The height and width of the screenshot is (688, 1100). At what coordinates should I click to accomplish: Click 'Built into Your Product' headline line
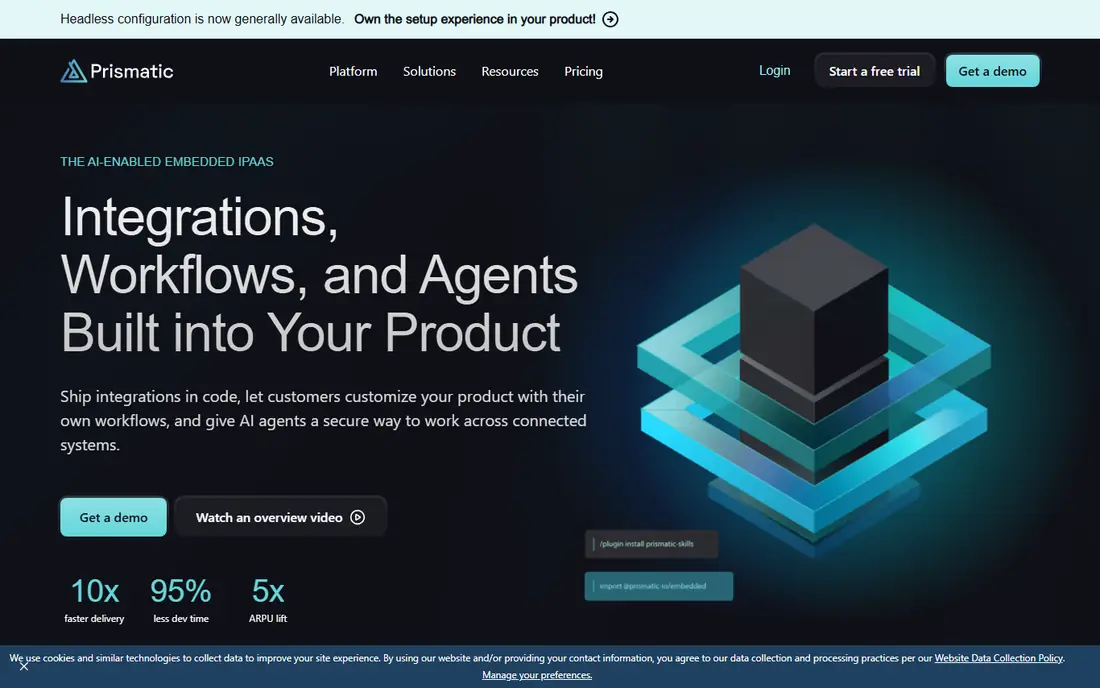coord(311,332)
